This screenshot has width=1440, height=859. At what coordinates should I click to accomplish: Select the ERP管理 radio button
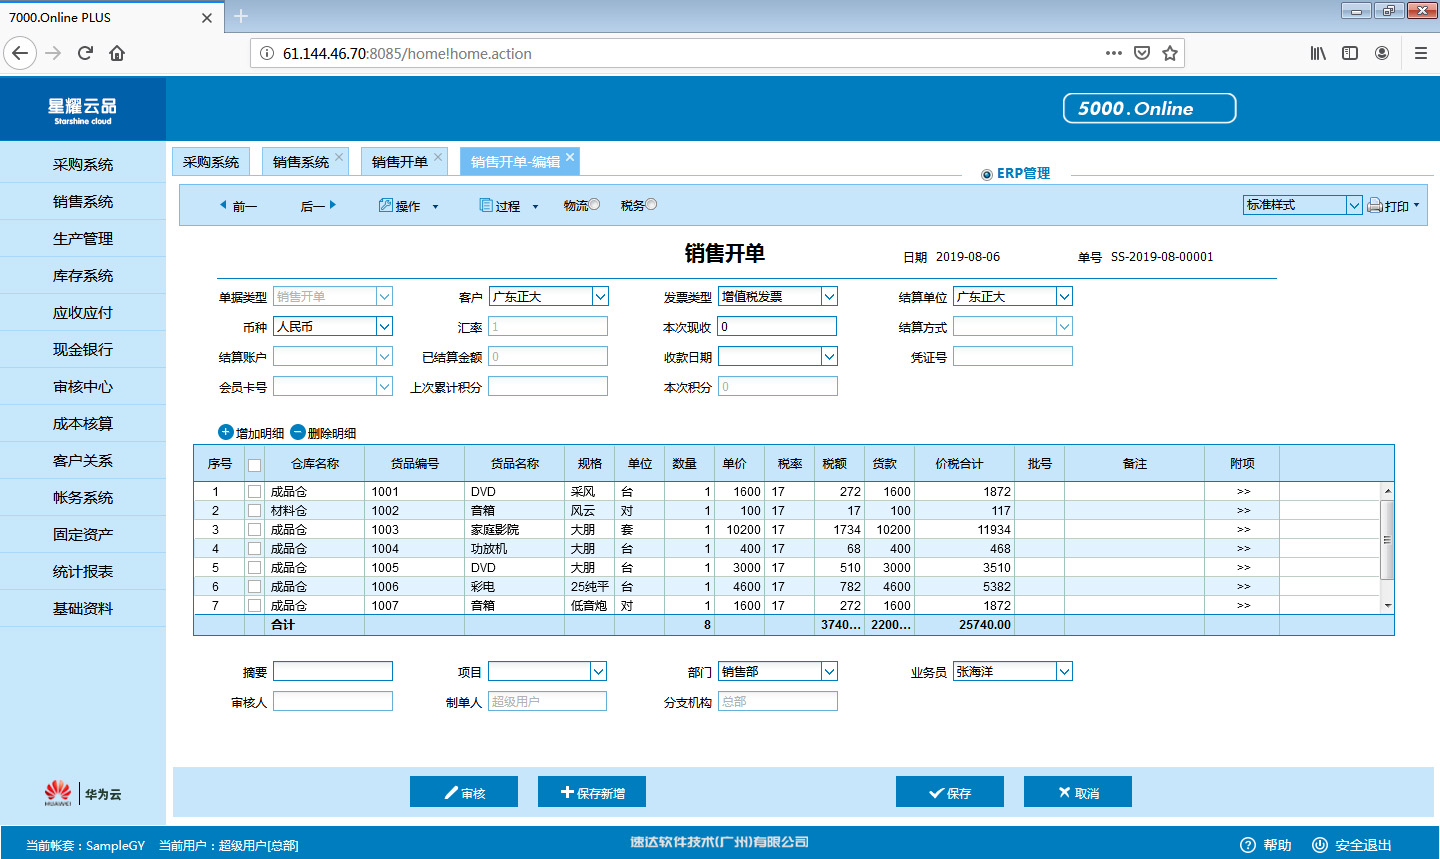pos(987,174)
